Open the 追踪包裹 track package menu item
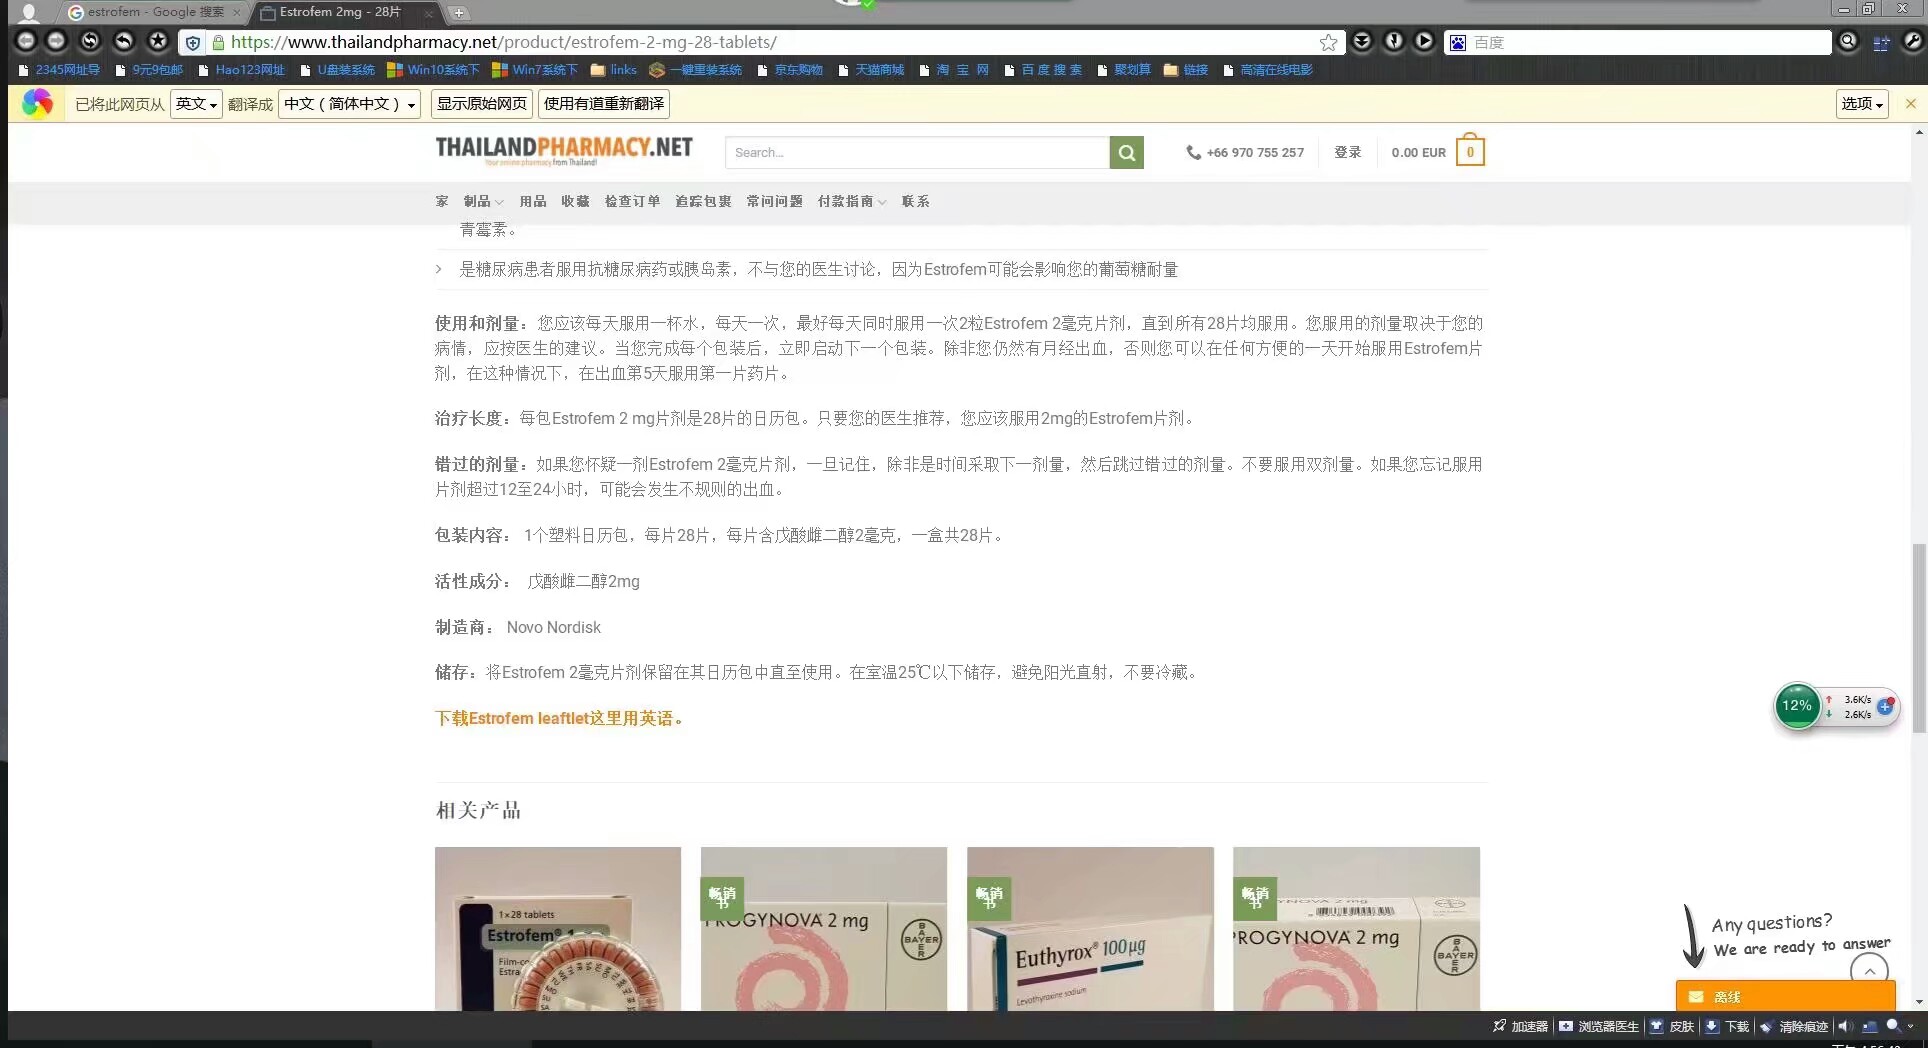 coord(703,201)
